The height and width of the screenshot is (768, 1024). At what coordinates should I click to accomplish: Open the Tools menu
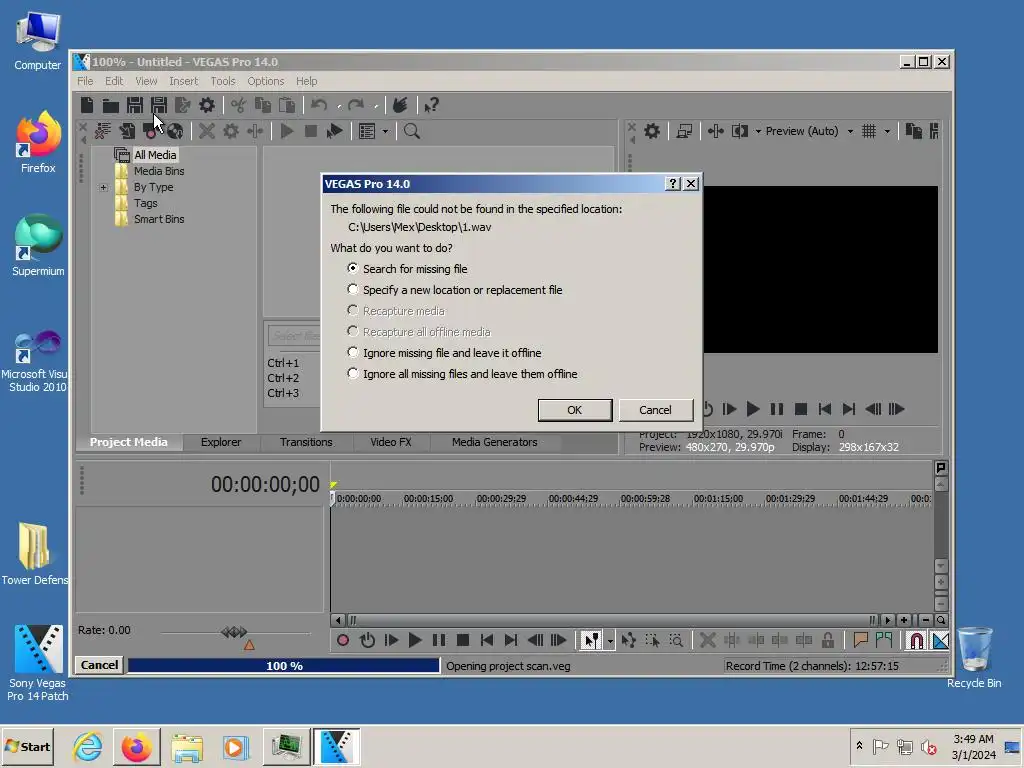point(223,81)
